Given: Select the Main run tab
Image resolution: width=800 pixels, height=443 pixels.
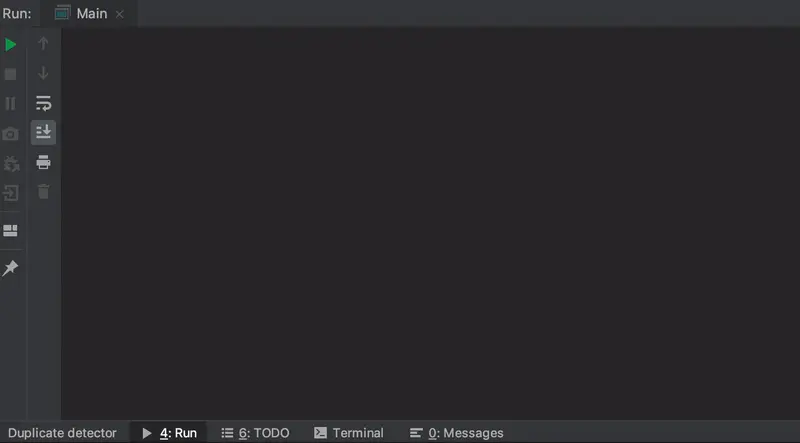Looking at the screenshot, I should (82, 13).
